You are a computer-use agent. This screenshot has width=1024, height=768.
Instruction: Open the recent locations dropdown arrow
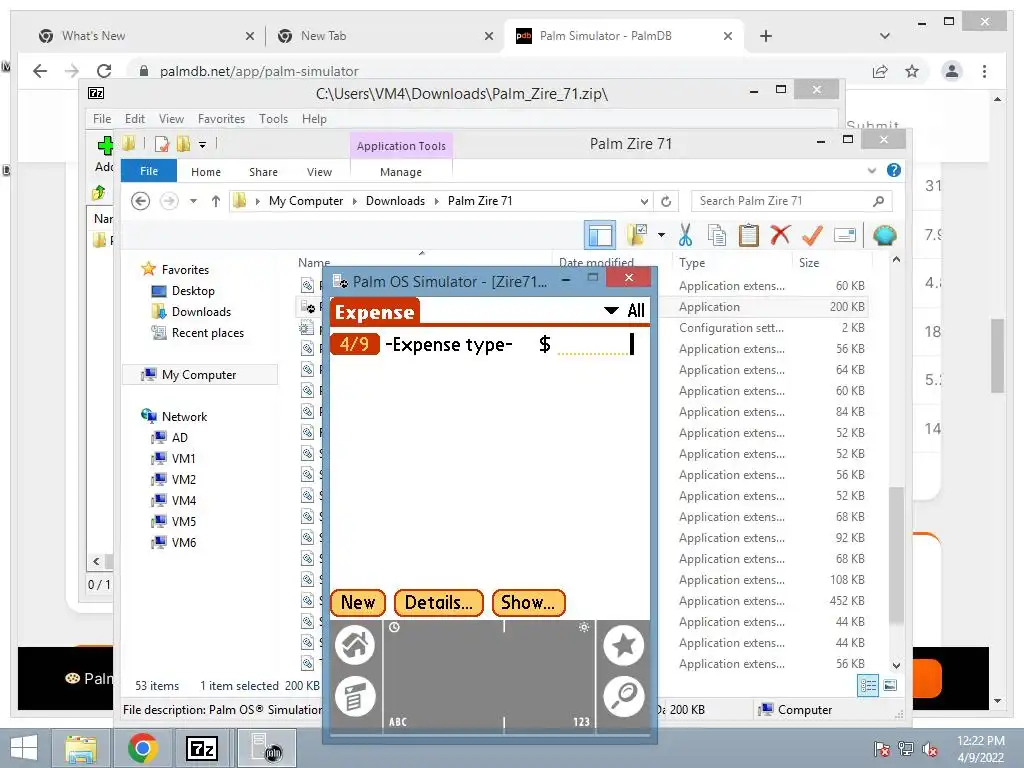(193, 201)
